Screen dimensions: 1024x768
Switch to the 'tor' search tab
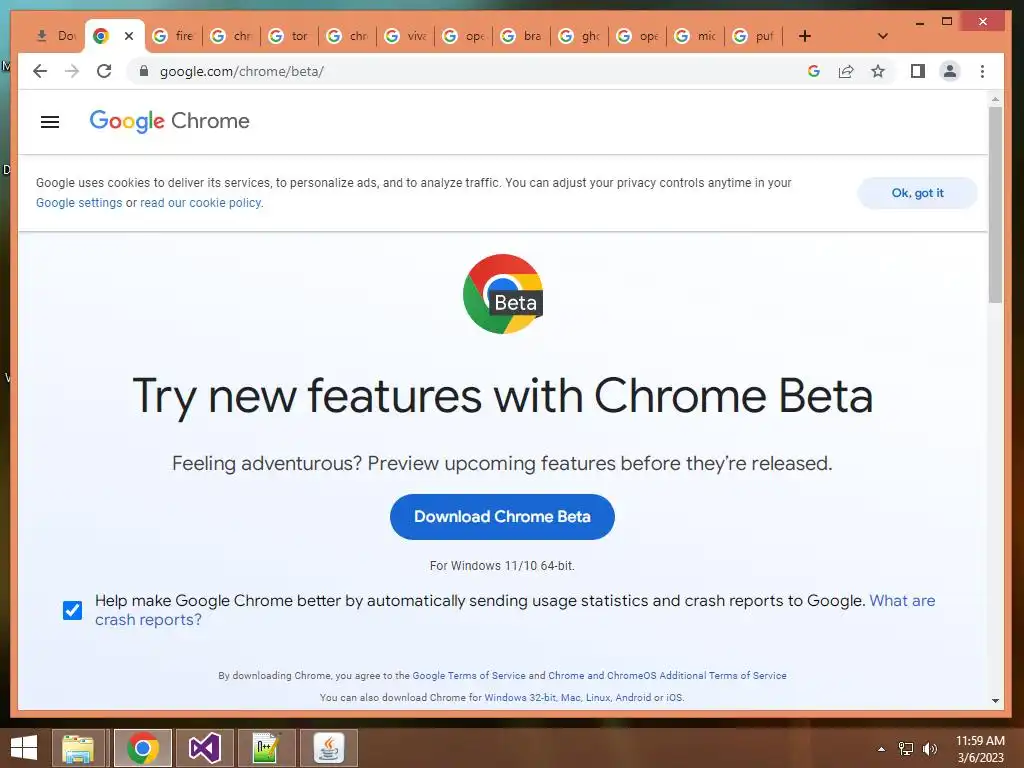[x=289, y=36]
